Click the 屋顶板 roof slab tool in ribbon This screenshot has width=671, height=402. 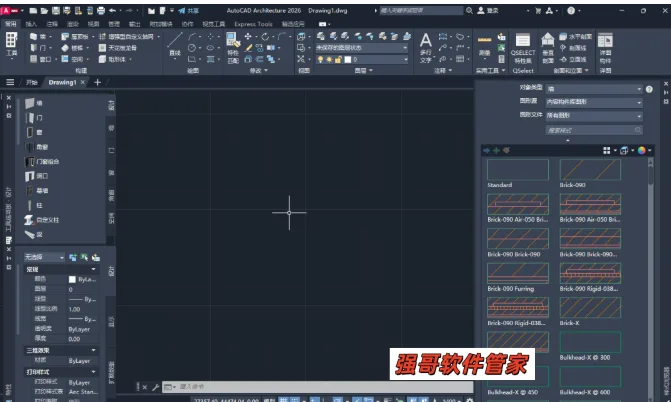click(x=75, y=37)
